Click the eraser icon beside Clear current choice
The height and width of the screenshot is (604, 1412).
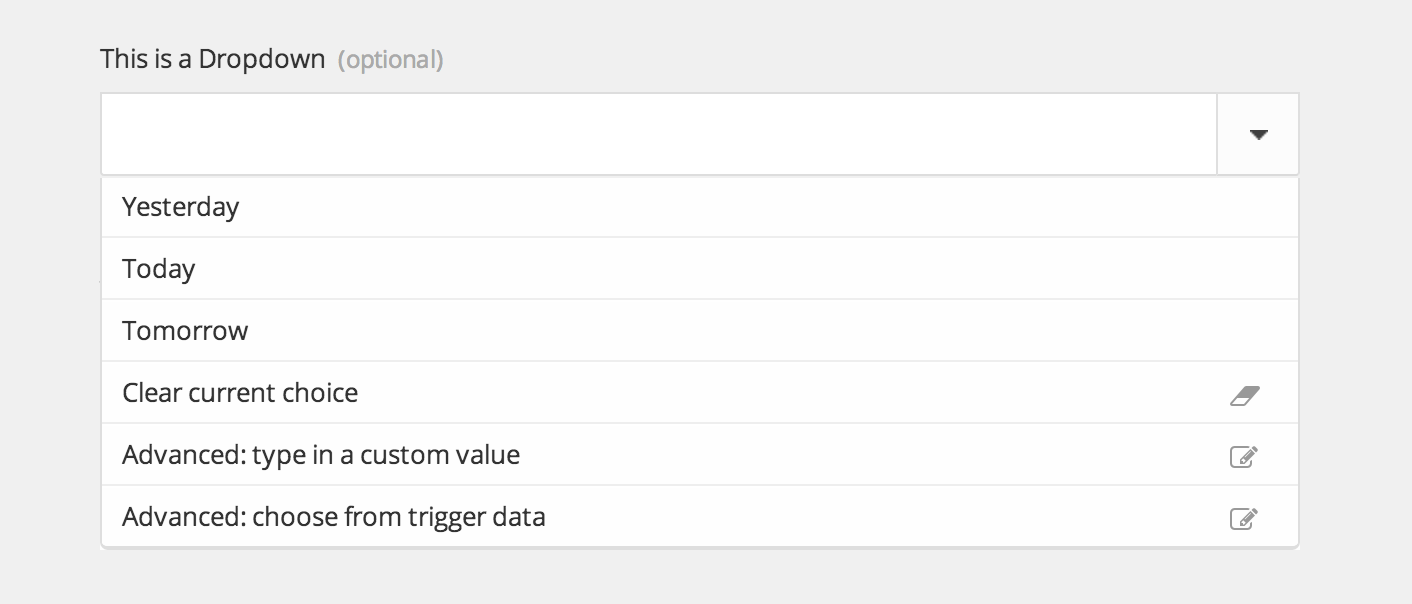[1244, 395]
